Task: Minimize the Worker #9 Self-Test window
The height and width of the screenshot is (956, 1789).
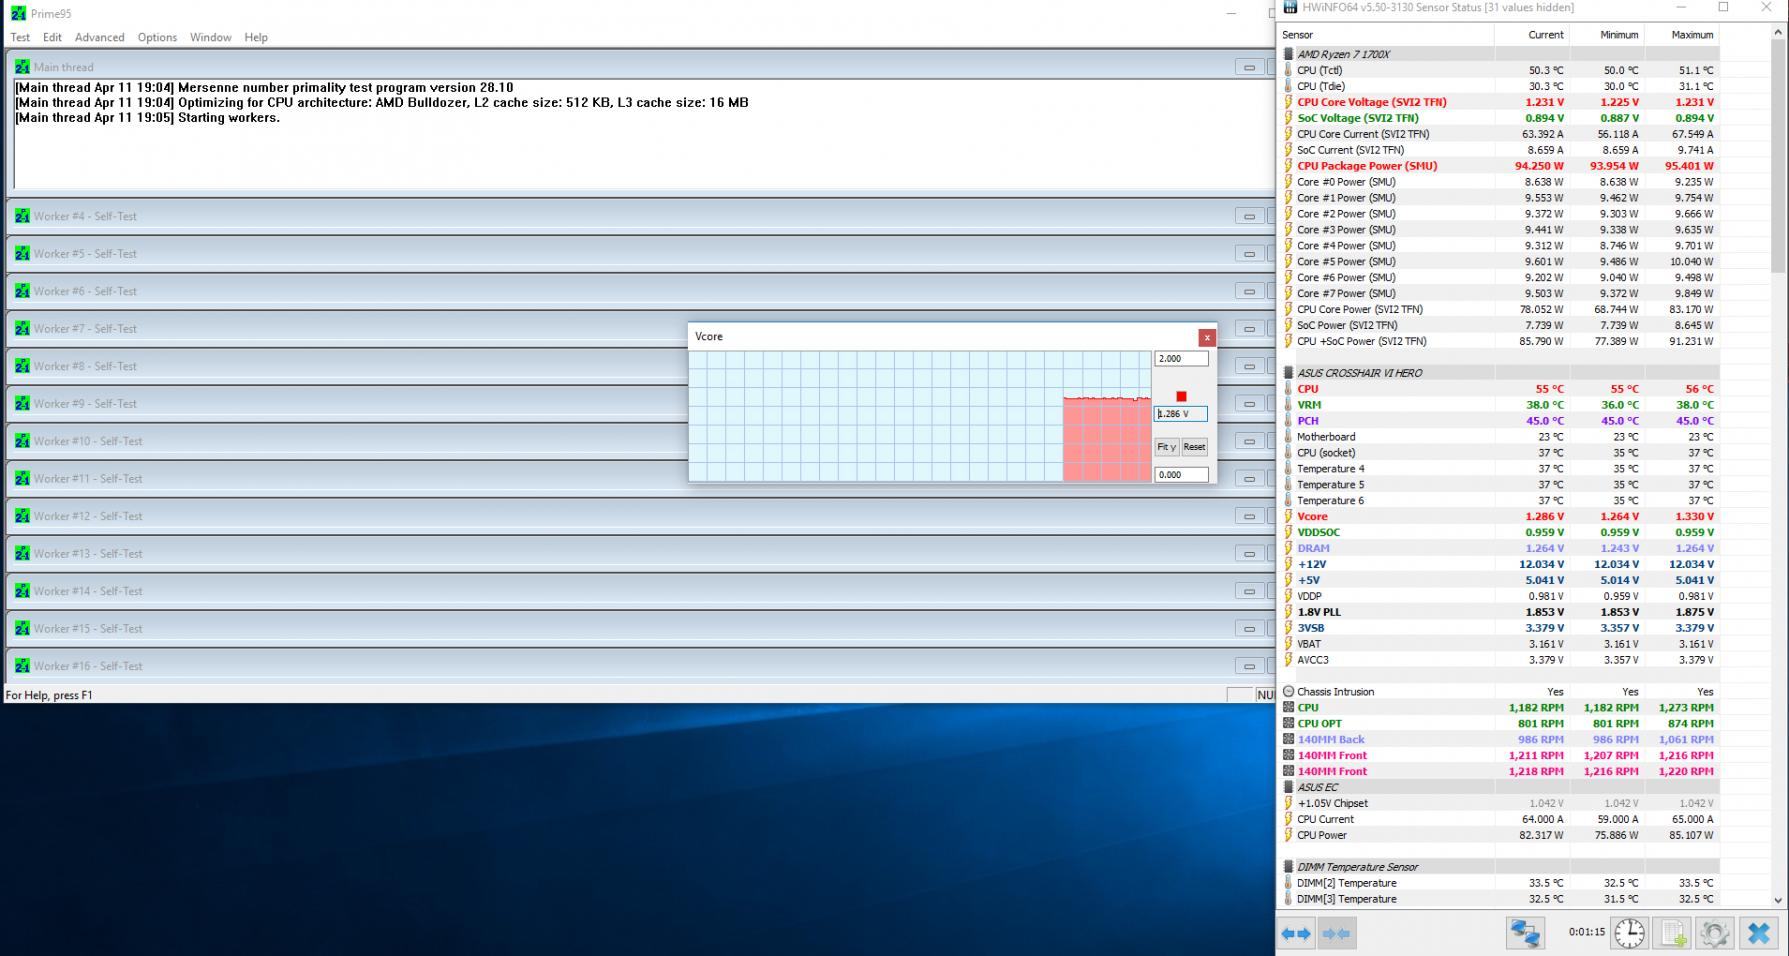Action: tap(1249, 404)
